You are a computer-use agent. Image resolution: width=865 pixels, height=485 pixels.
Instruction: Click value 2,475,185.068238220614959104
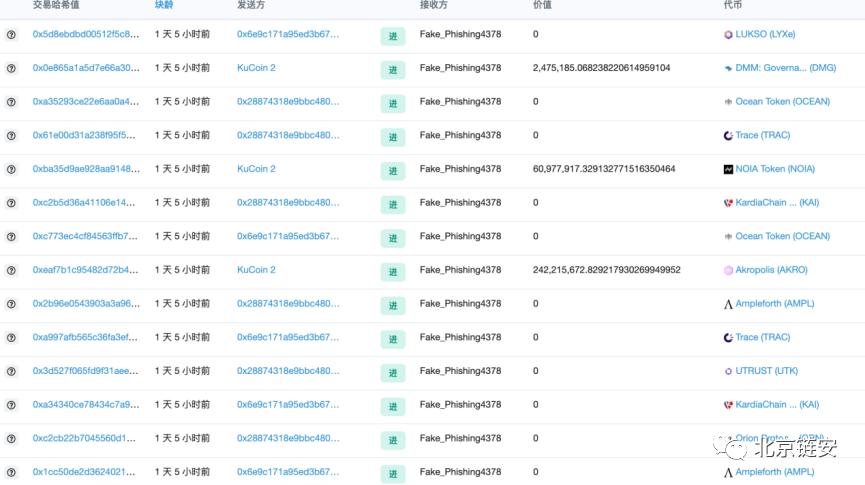pyautogui.click(x=601, y=68)
